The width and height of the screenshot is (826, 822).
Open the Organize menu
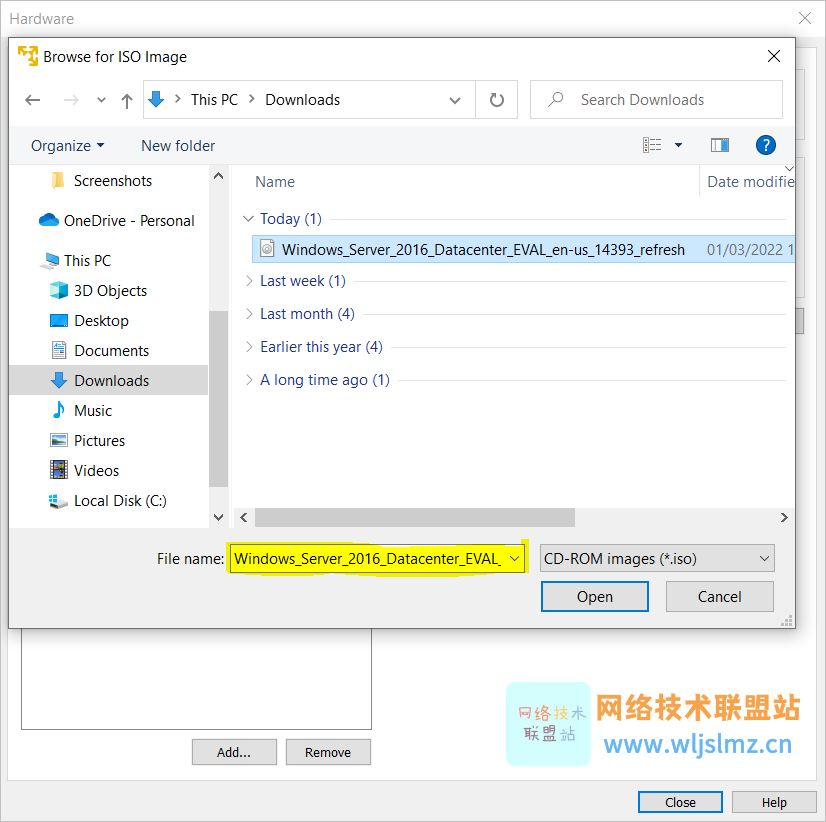point(67,145)
